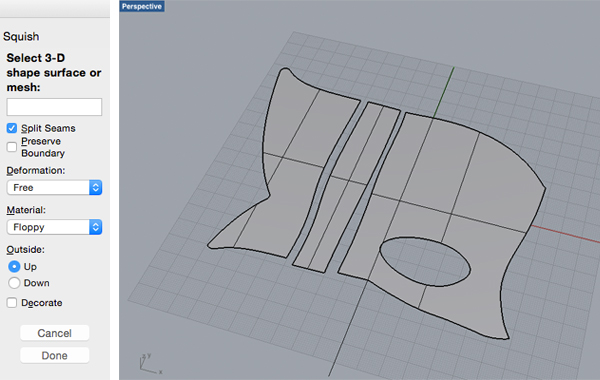Open the Deformation dropdown set to Free

(54, 188)
